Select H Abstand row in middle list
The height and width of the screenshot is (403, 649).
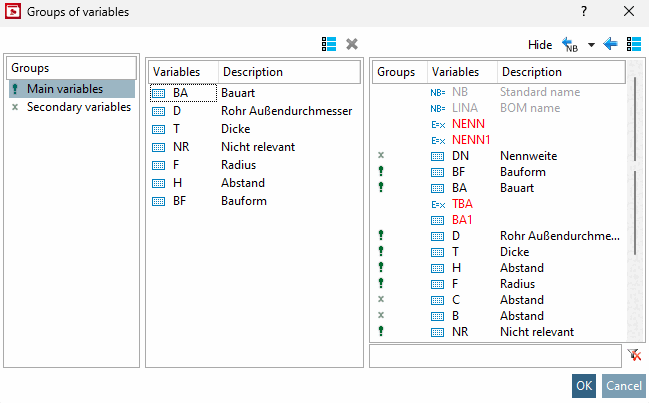[254, 183]
